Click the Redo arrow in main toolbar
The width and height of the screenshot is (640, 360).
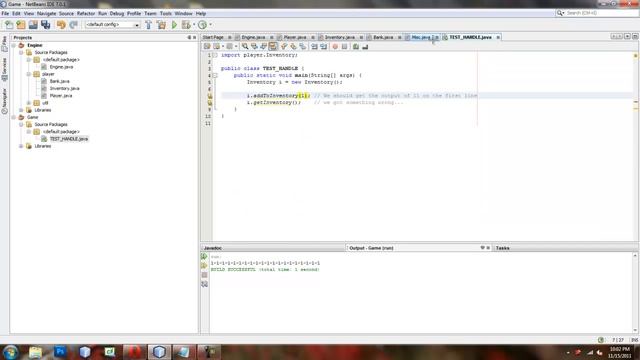pos(73,25)
